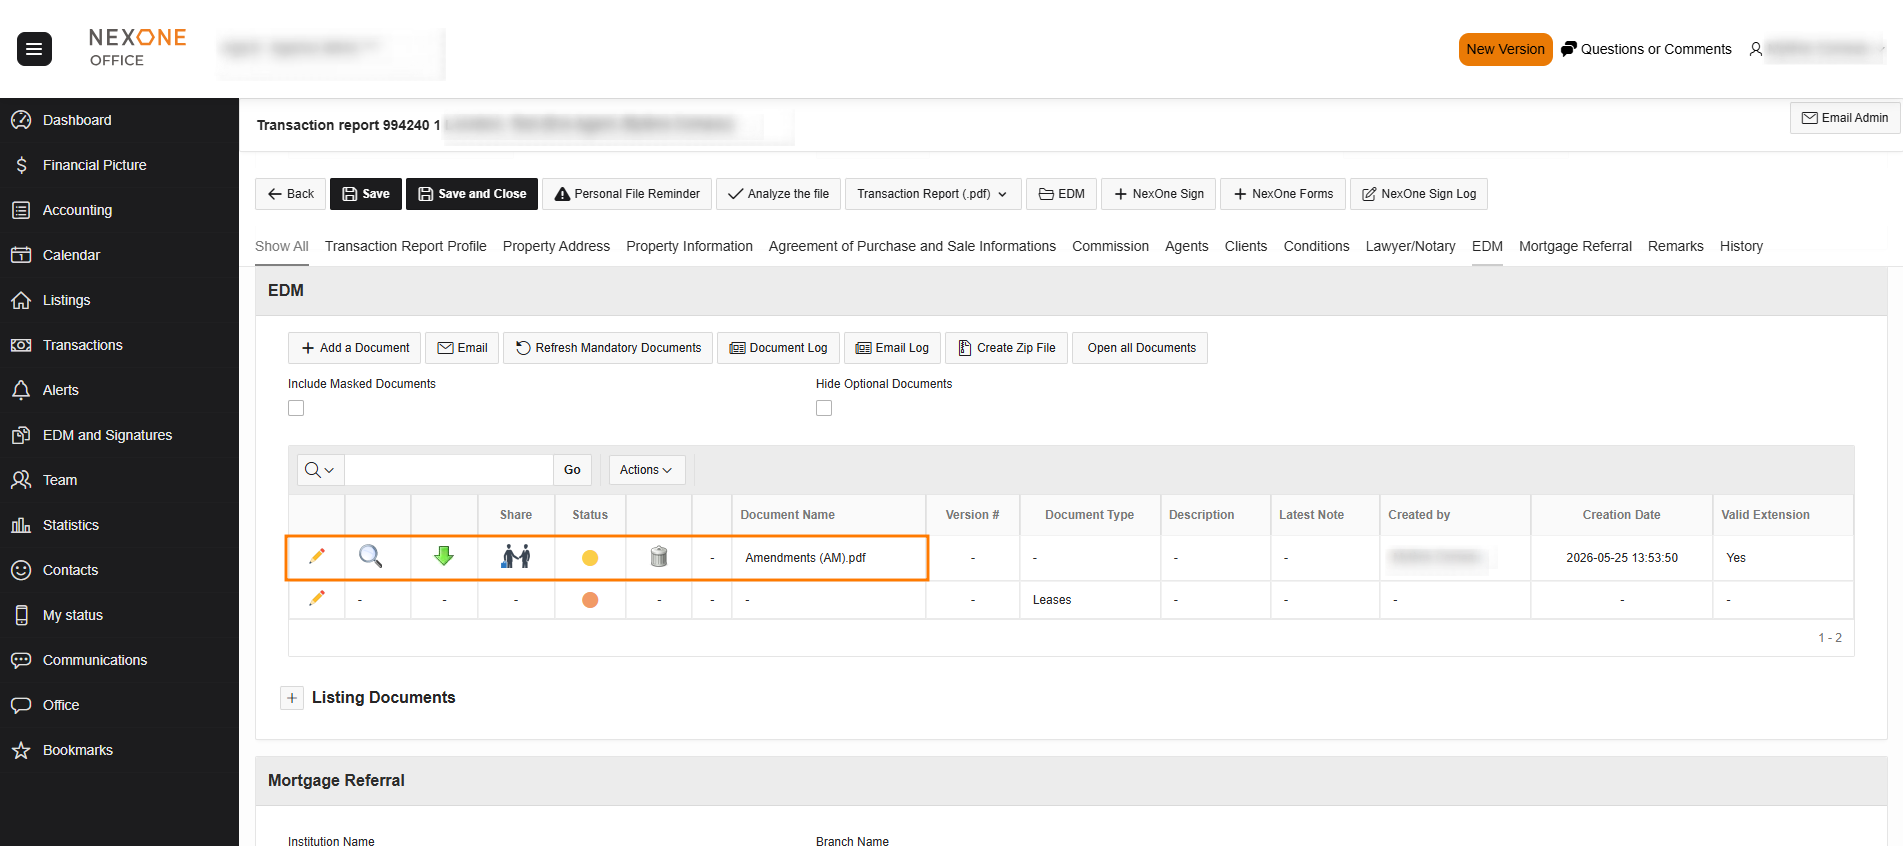Click Personal File Reminder button
The width and height of the screenshot is (1903, 846).
(x=627, y=194)
